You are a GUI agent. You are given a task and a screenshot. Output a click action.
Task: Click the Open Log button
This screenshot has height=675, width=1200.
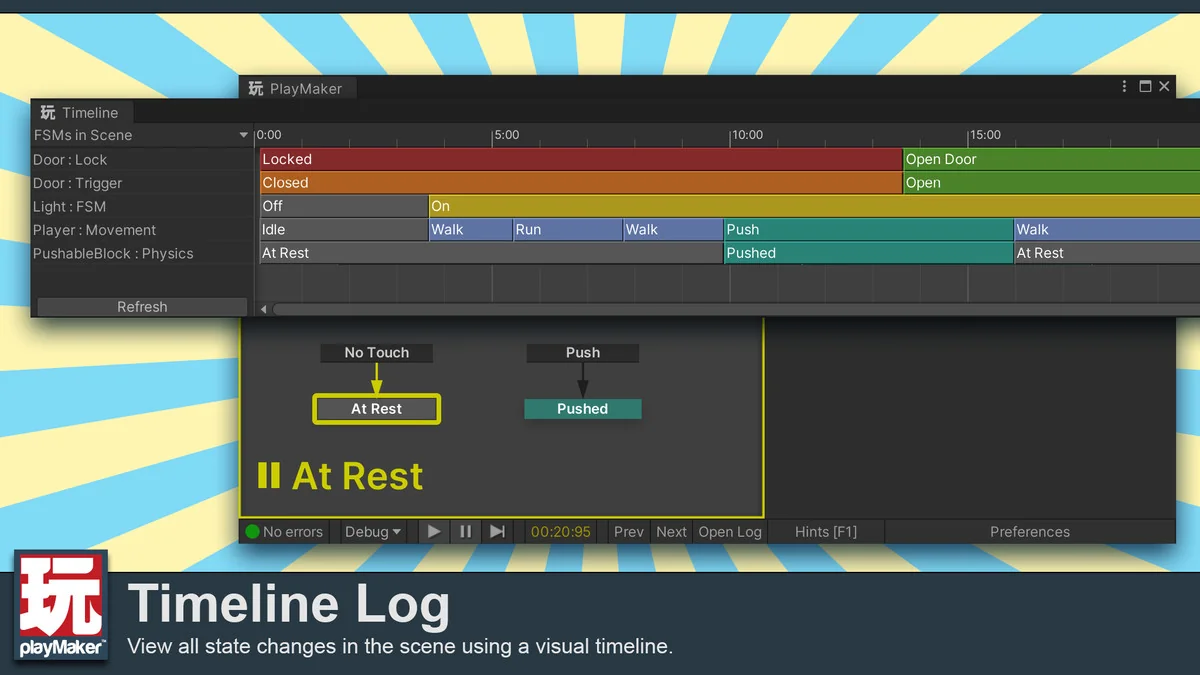730,532
